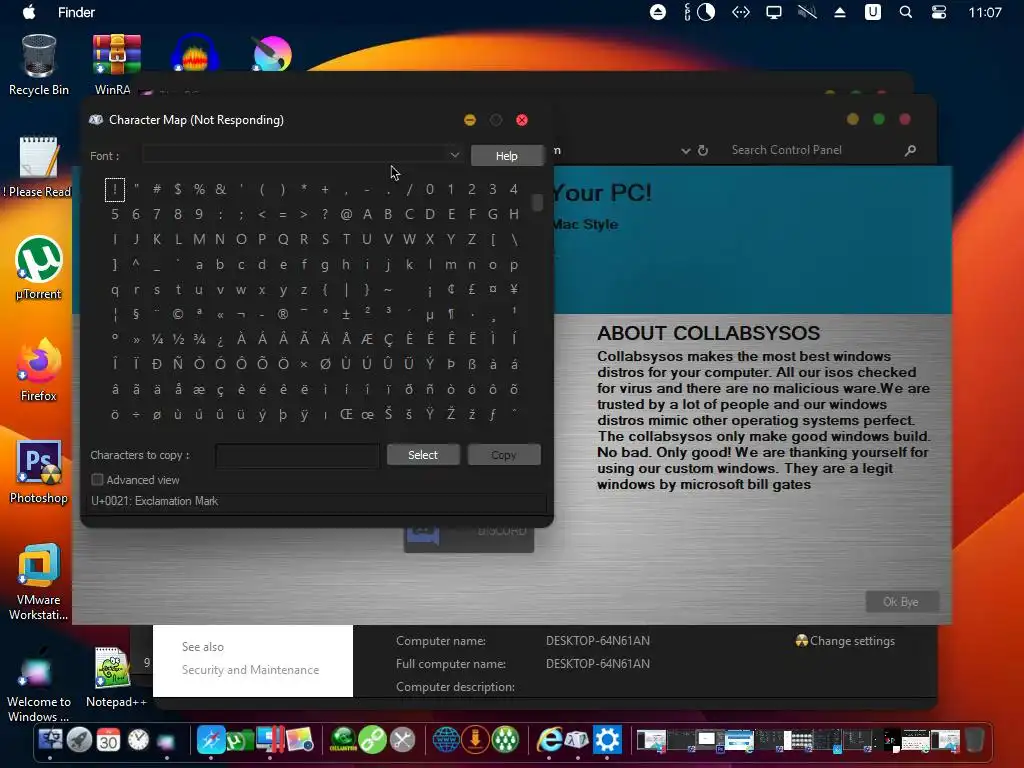1024x768 pixels.
Task: Open wrench and screwdriver tools dock icon
Action: pyautogui.click(x=402, y=740)
